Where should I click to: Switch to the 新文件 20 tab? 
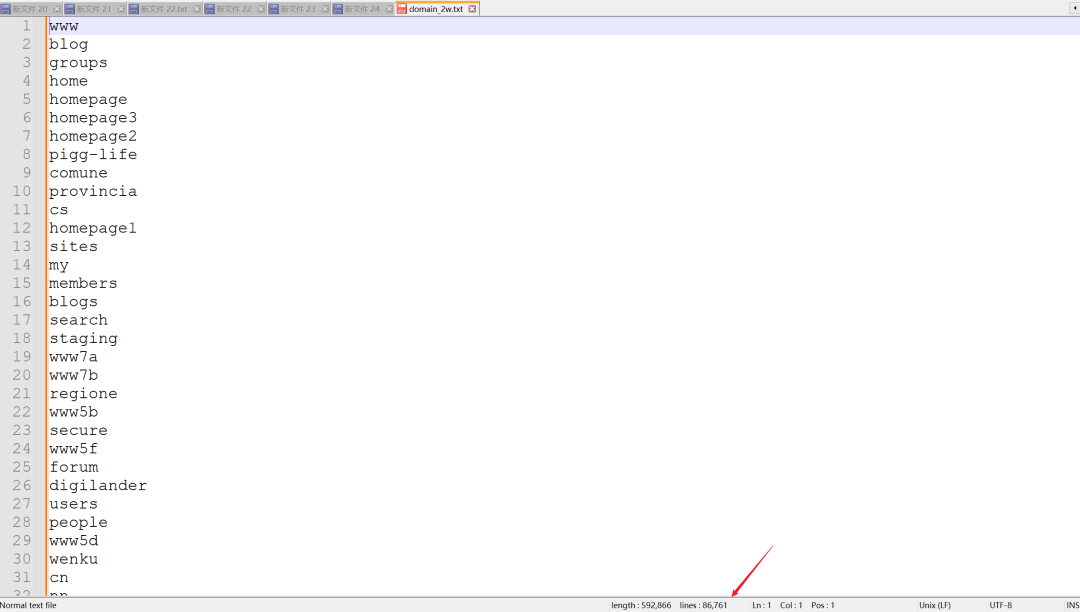tap(29, 9)
